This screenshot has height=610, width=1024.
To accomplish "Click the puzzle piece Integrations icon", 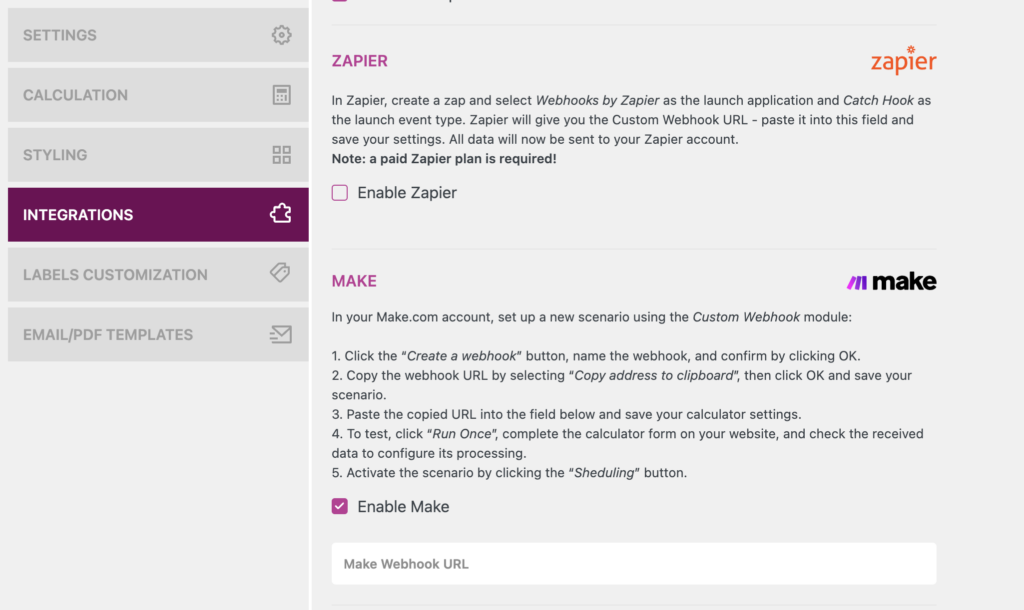I will coord(281,214).
